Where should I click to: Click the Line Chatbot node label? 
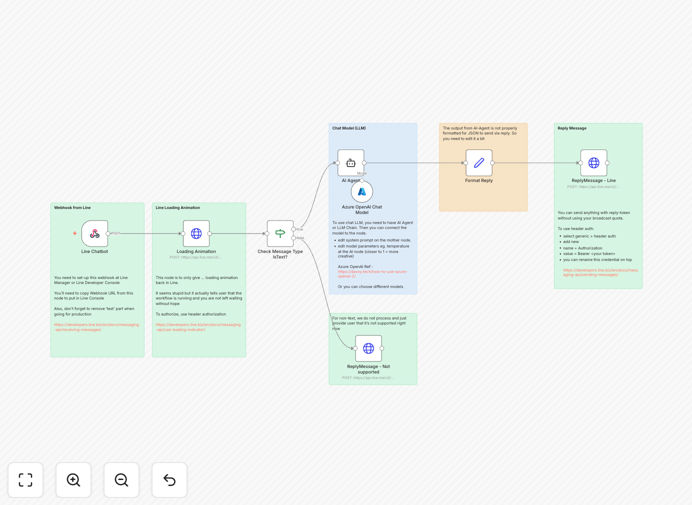click(x=94, y=251)
